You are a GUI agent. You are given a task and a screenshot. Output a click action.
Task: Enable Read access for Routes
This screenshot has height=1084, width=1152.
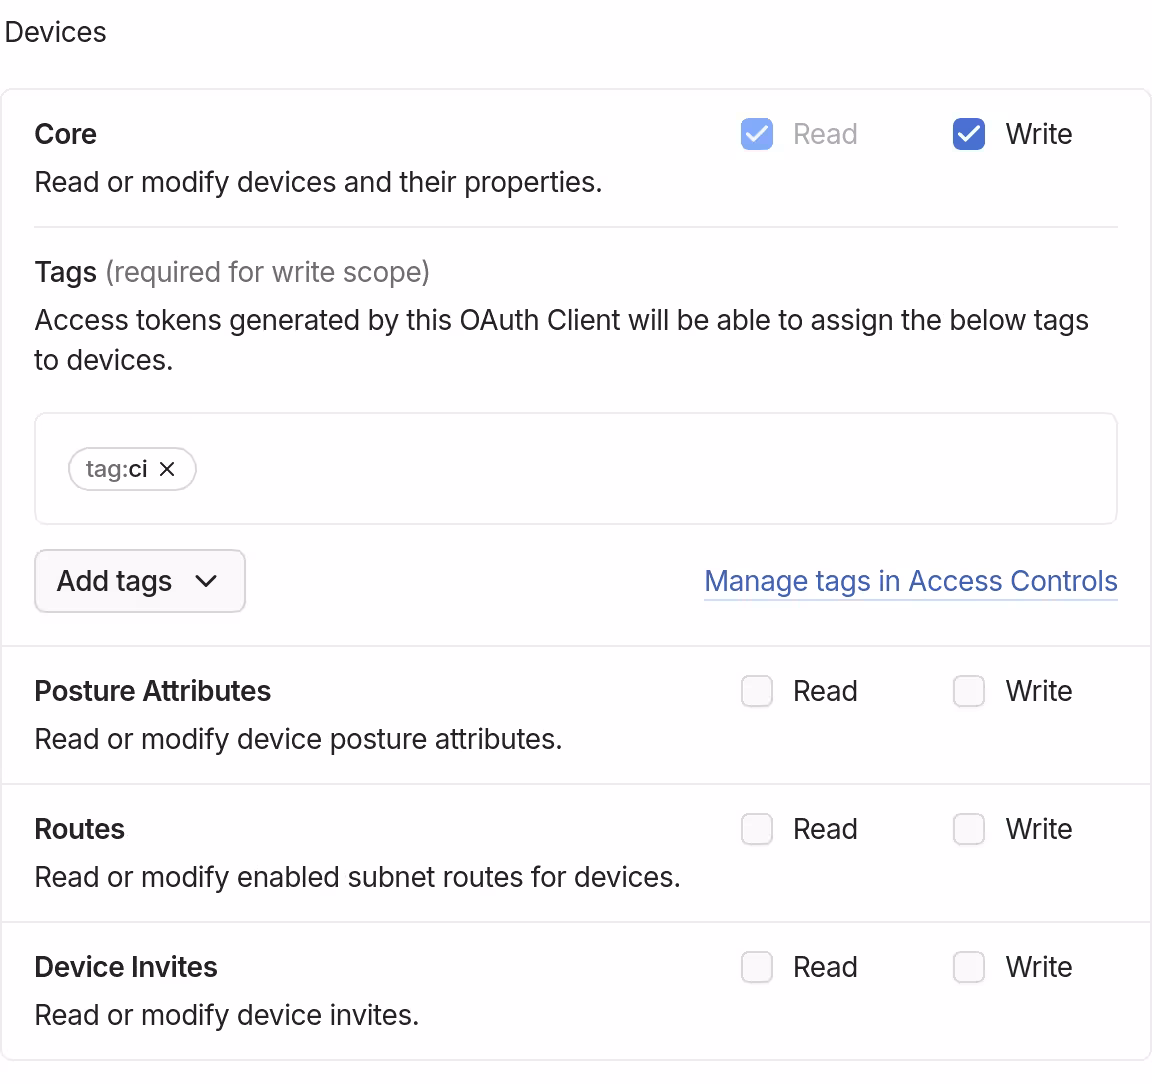point(757,829)
